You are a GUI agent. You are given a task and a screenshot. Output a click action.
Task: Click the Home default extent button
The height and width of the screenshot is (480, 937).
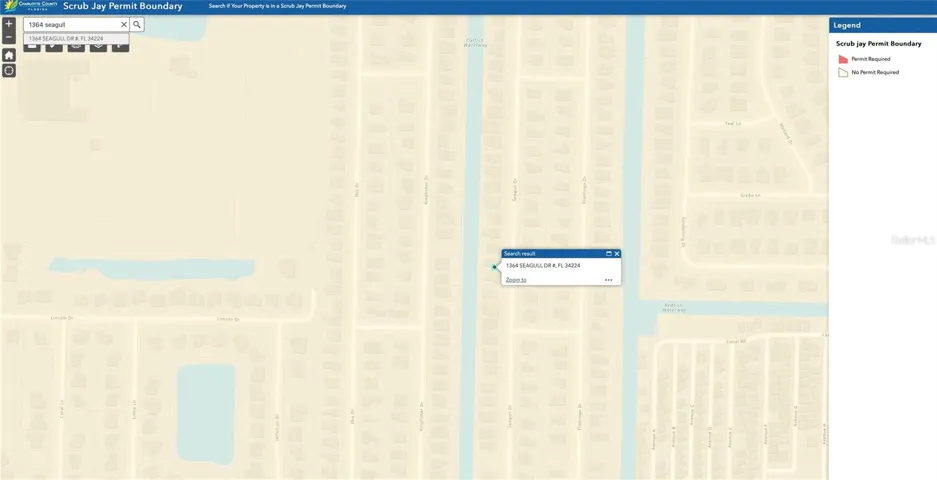9,55
